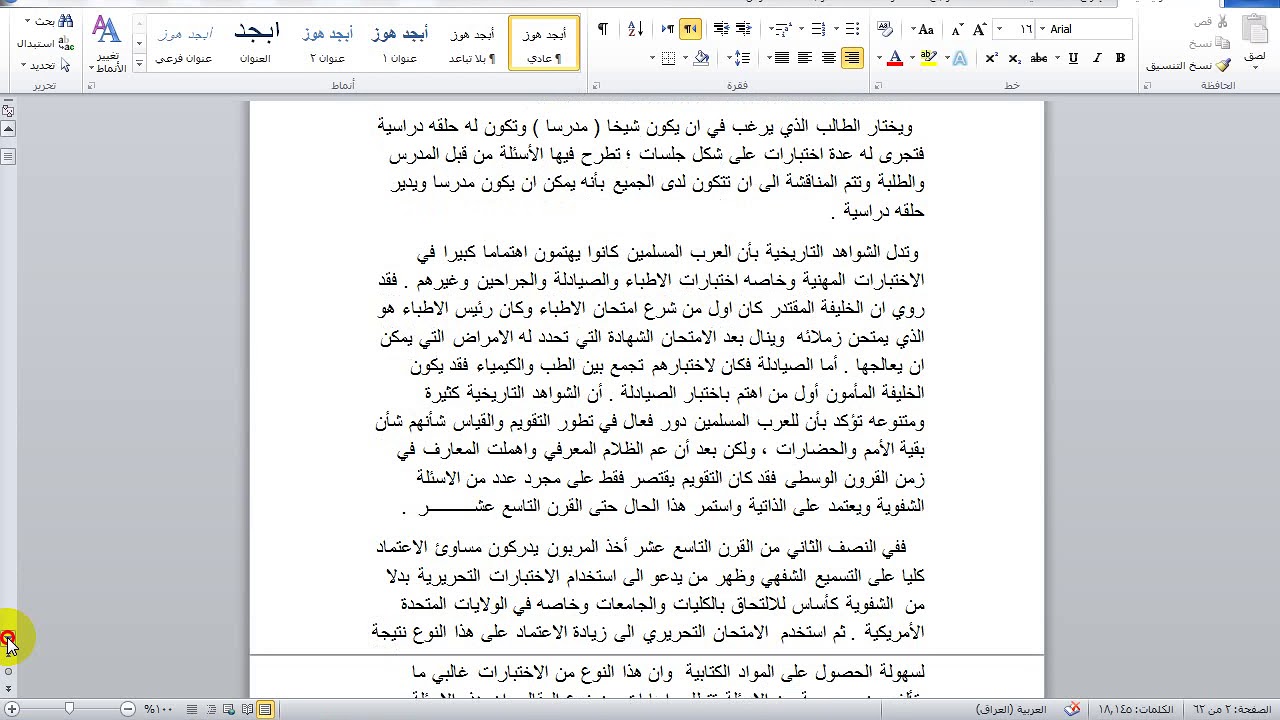Move the zoom slider handle
Screen dimensions: 1280x720
[x=69, y=709]
